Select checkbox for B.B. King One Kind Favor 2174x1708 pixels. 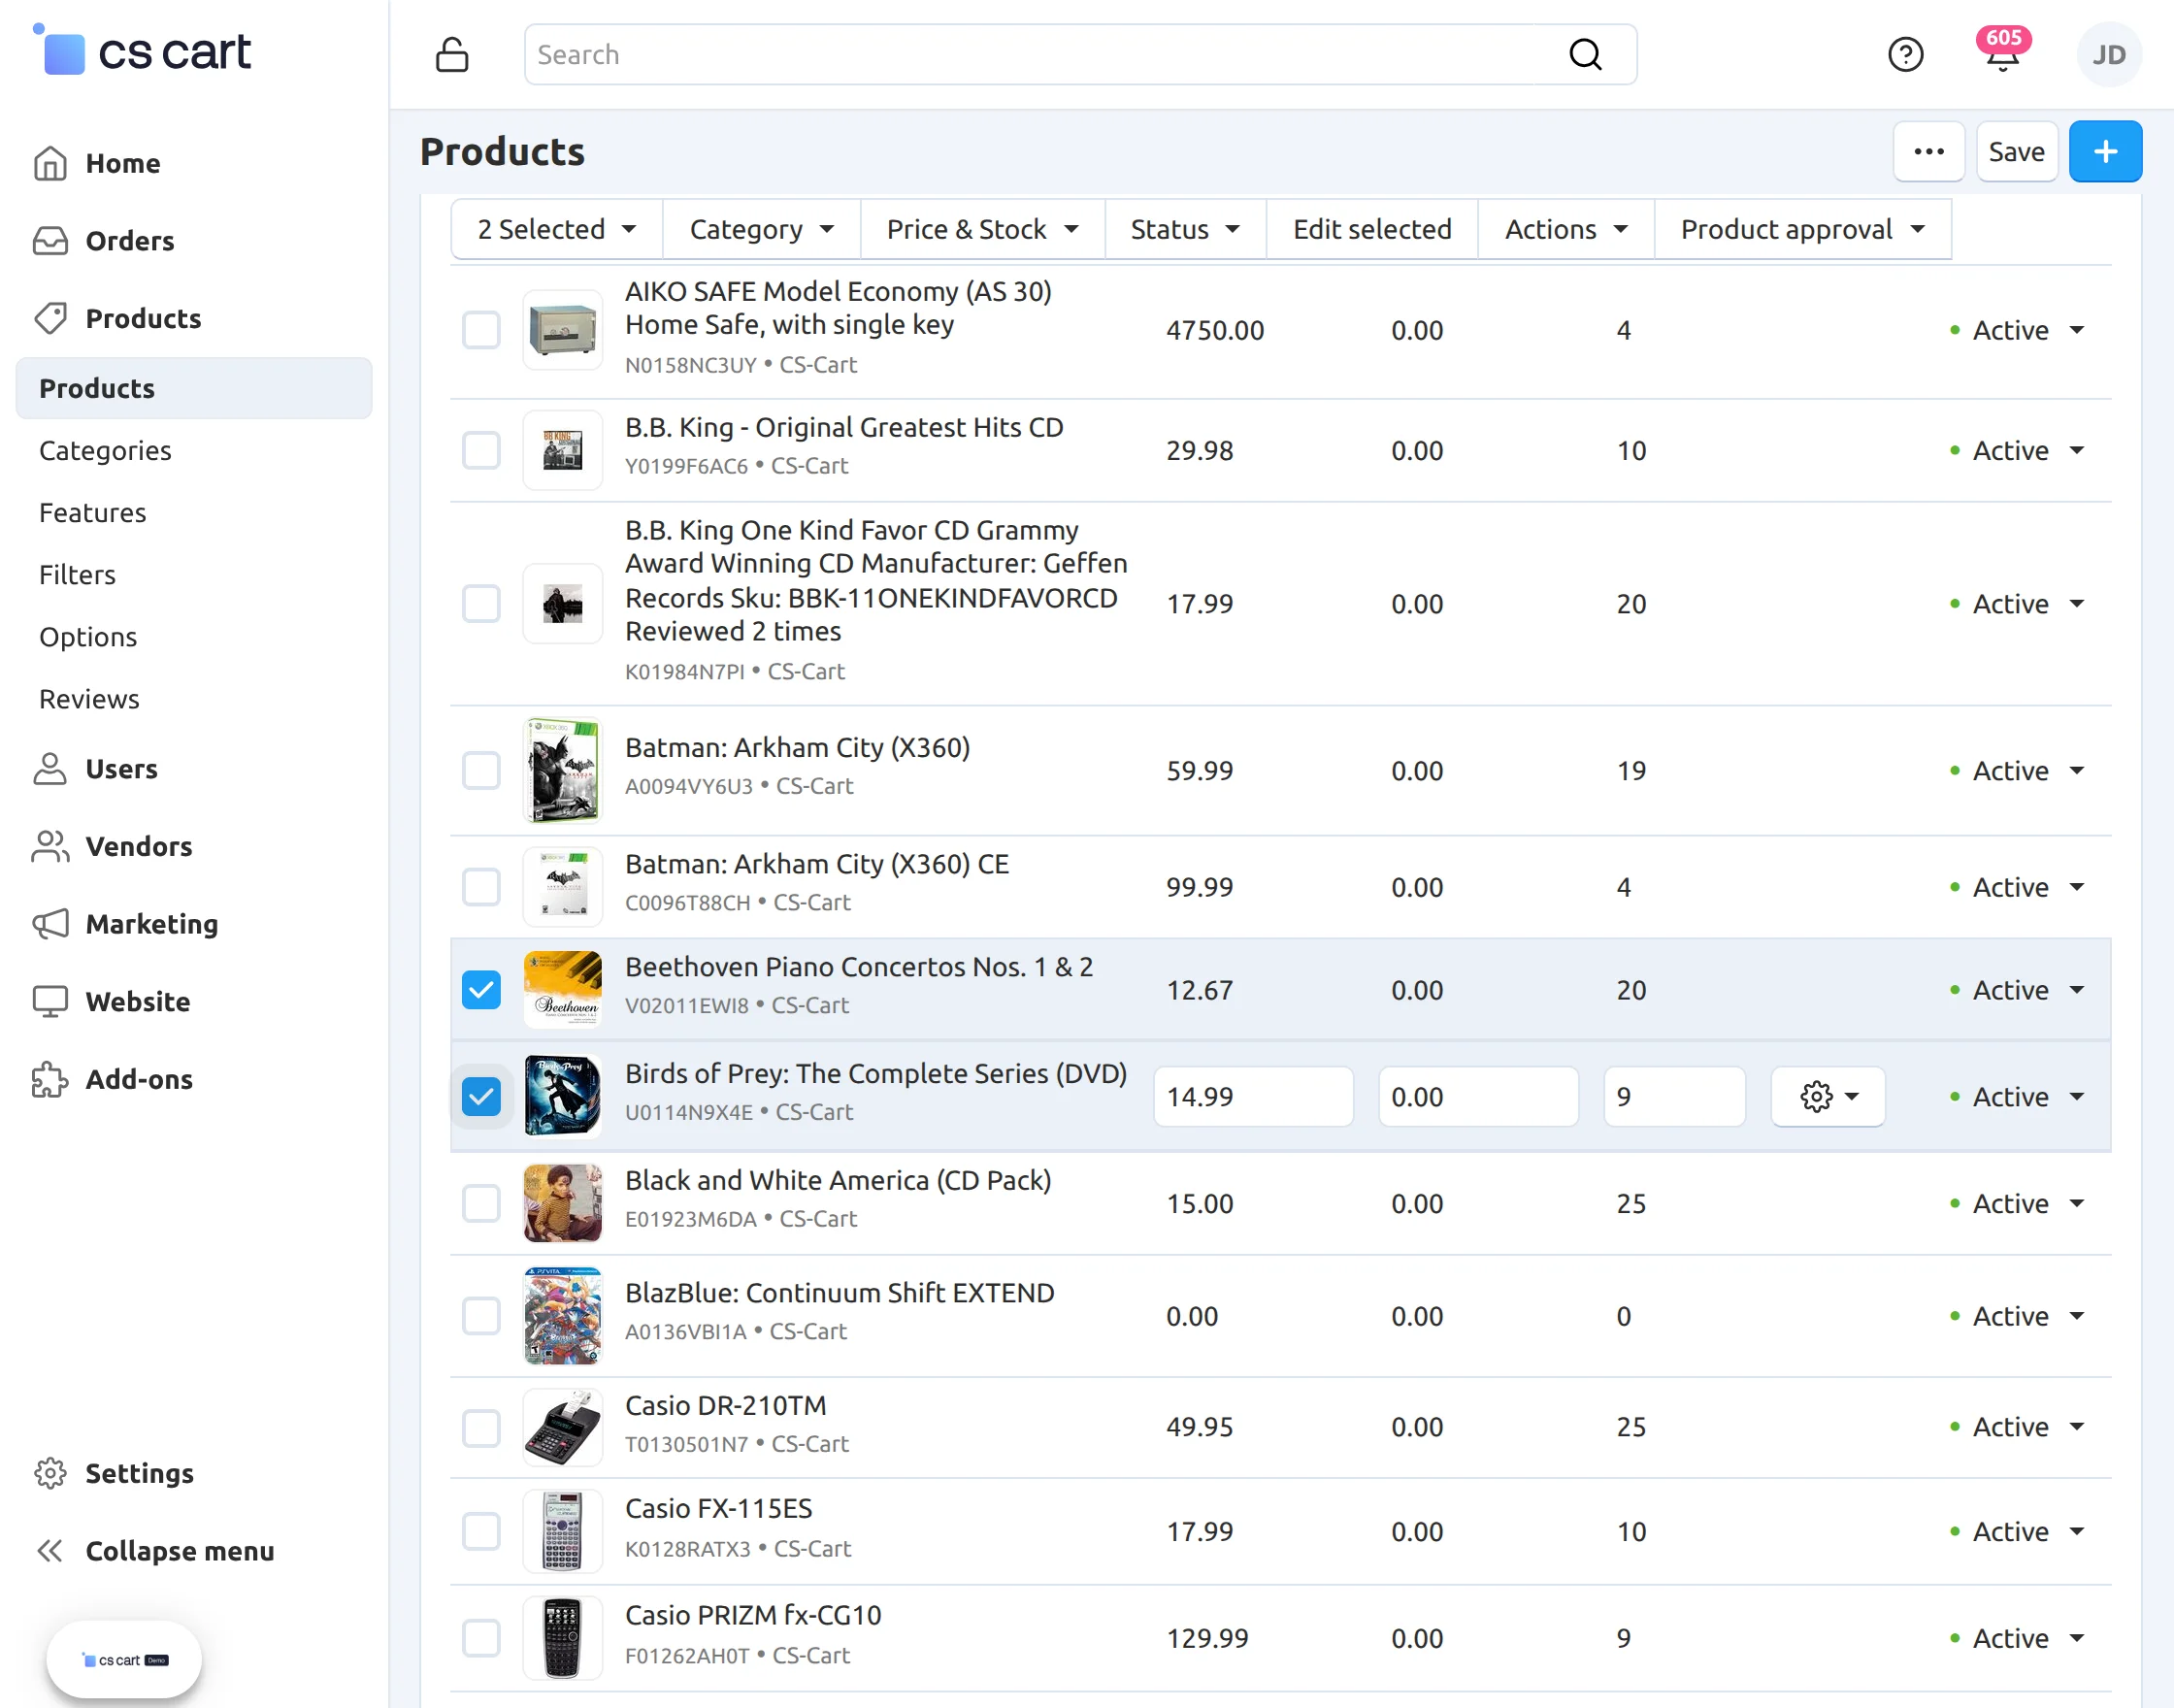pyautogui.click(x=481, y=604)
